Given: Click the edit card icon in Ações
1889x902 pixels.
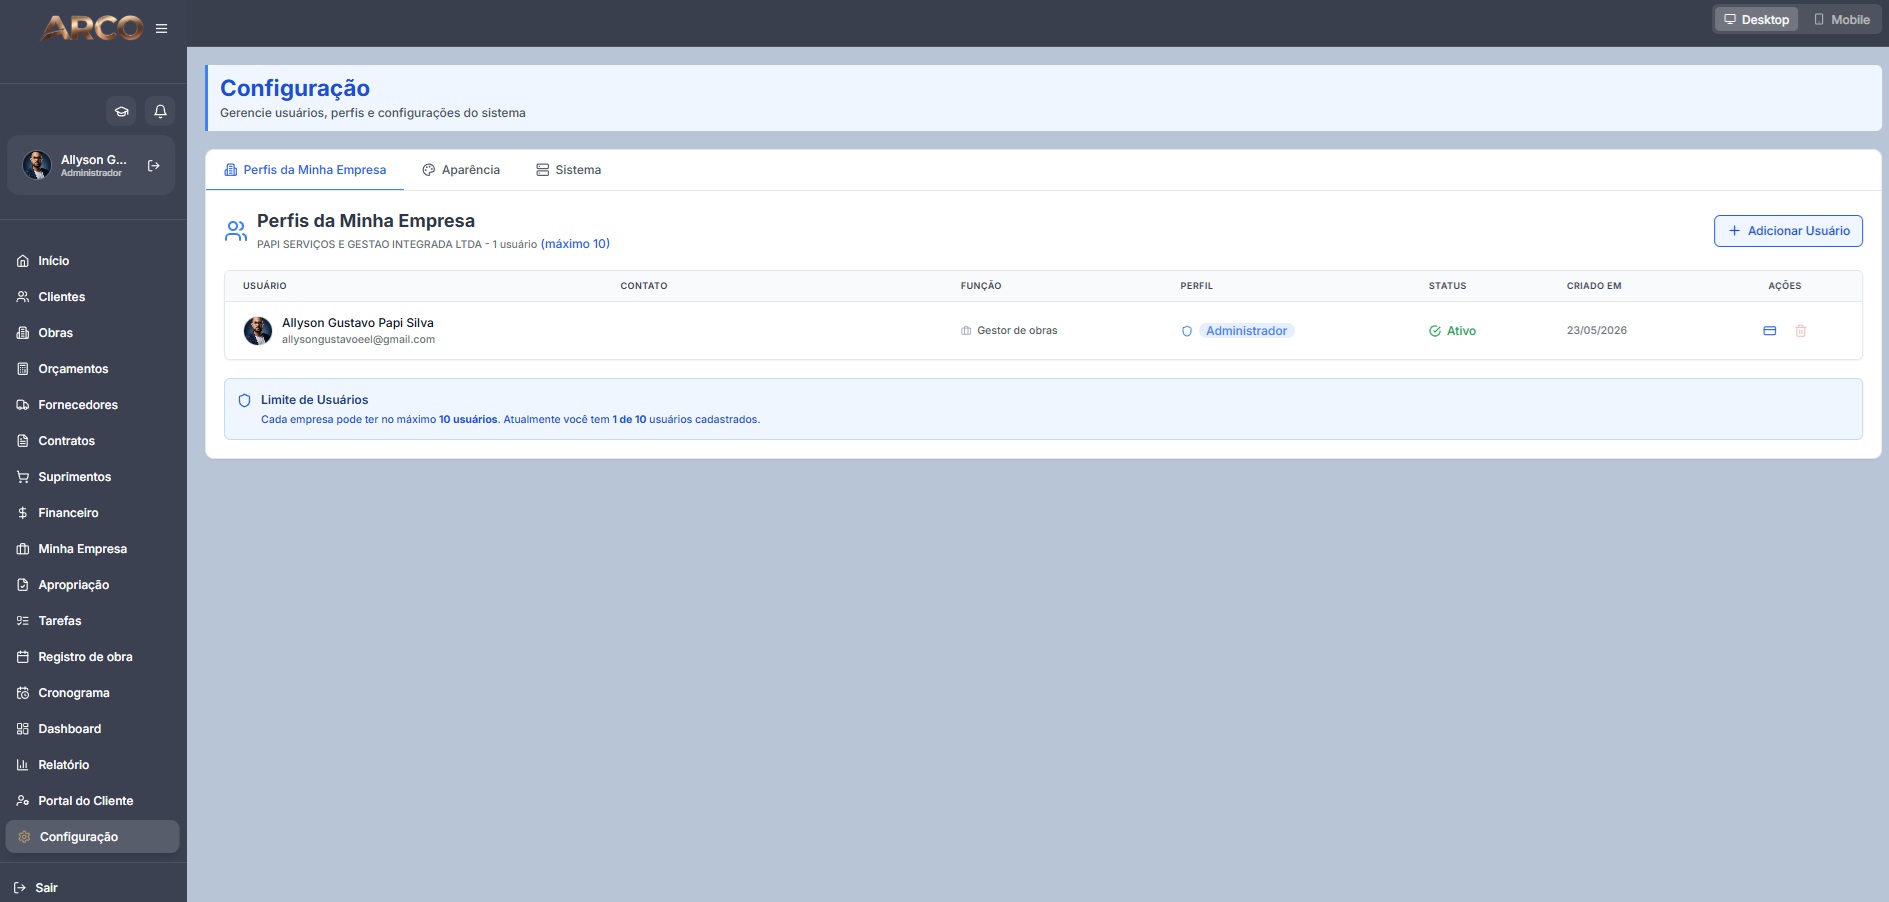Looking at the screenshot, I should tap(1769, 331).
